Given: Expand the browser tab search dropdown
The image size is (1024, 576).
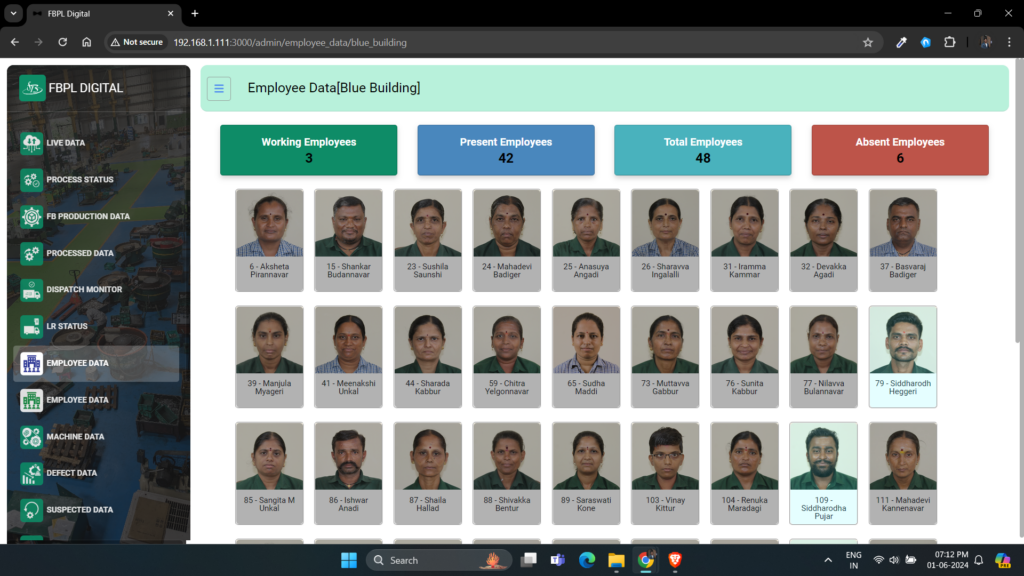Looking at the screenshot, I should (x=13, y=13).
